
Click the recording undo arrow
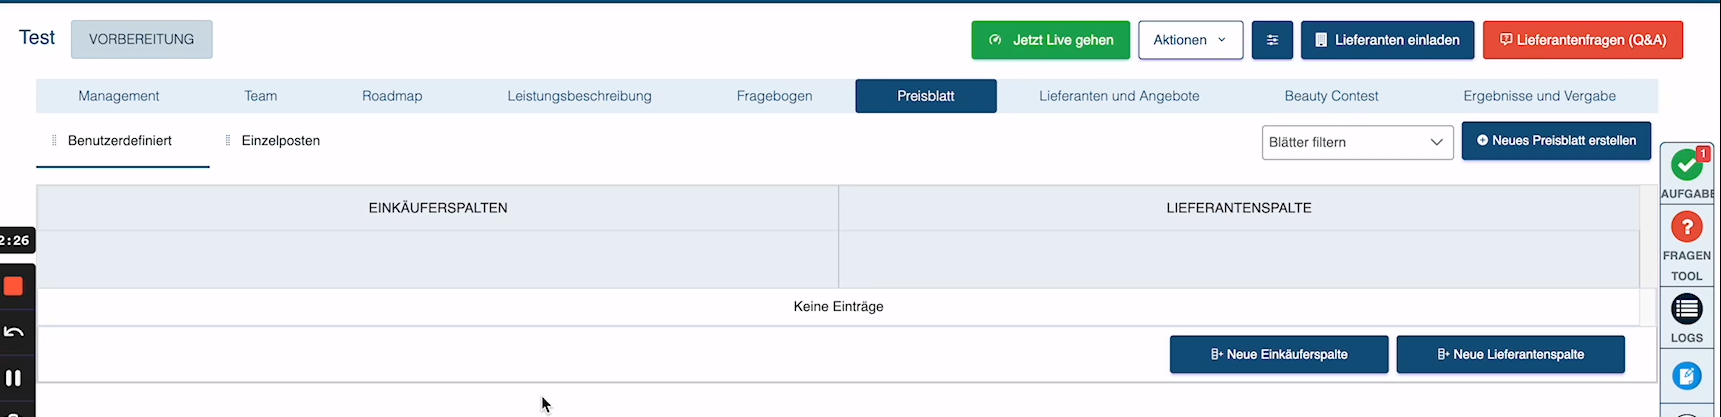(x=14, y=333)
